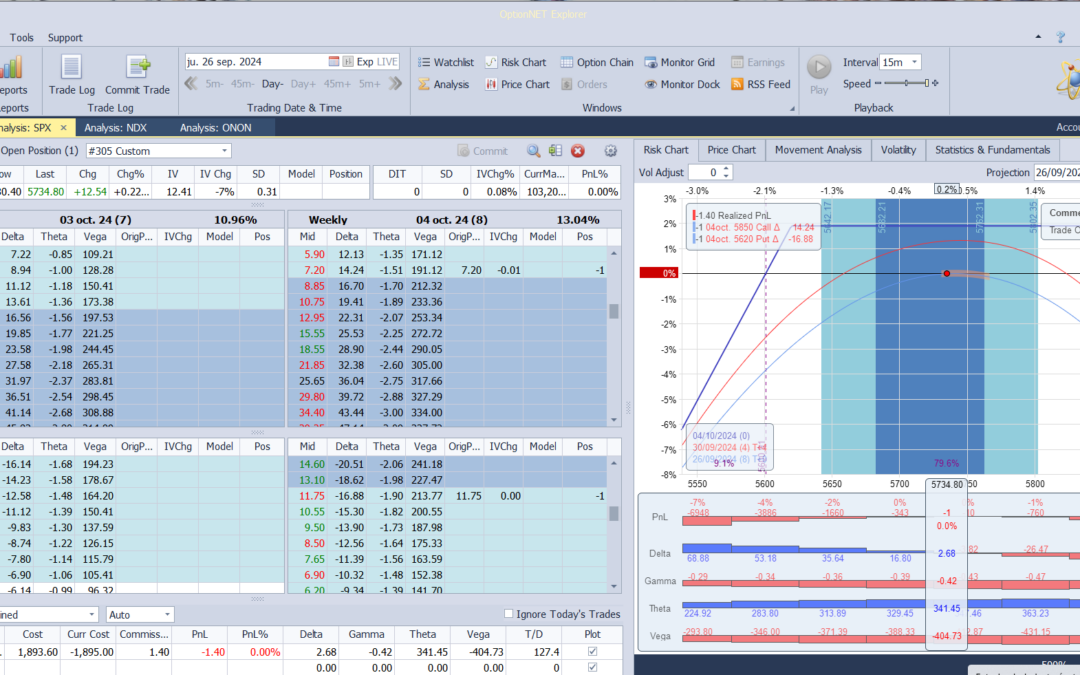The image size is (1080, 675).
Task: Step forward 5 minutes with 5m+
Action: [x=369, y=83]
